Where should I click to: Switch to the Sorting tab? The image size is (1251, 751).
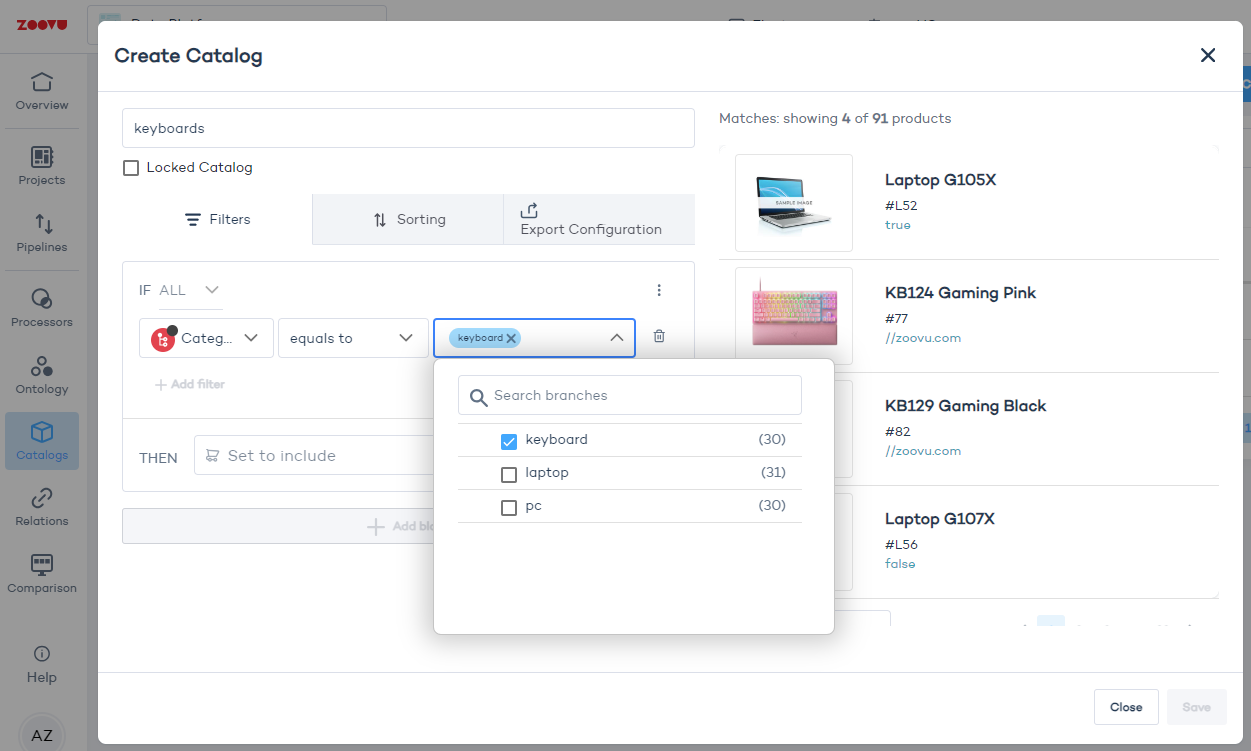pos(408,220)
